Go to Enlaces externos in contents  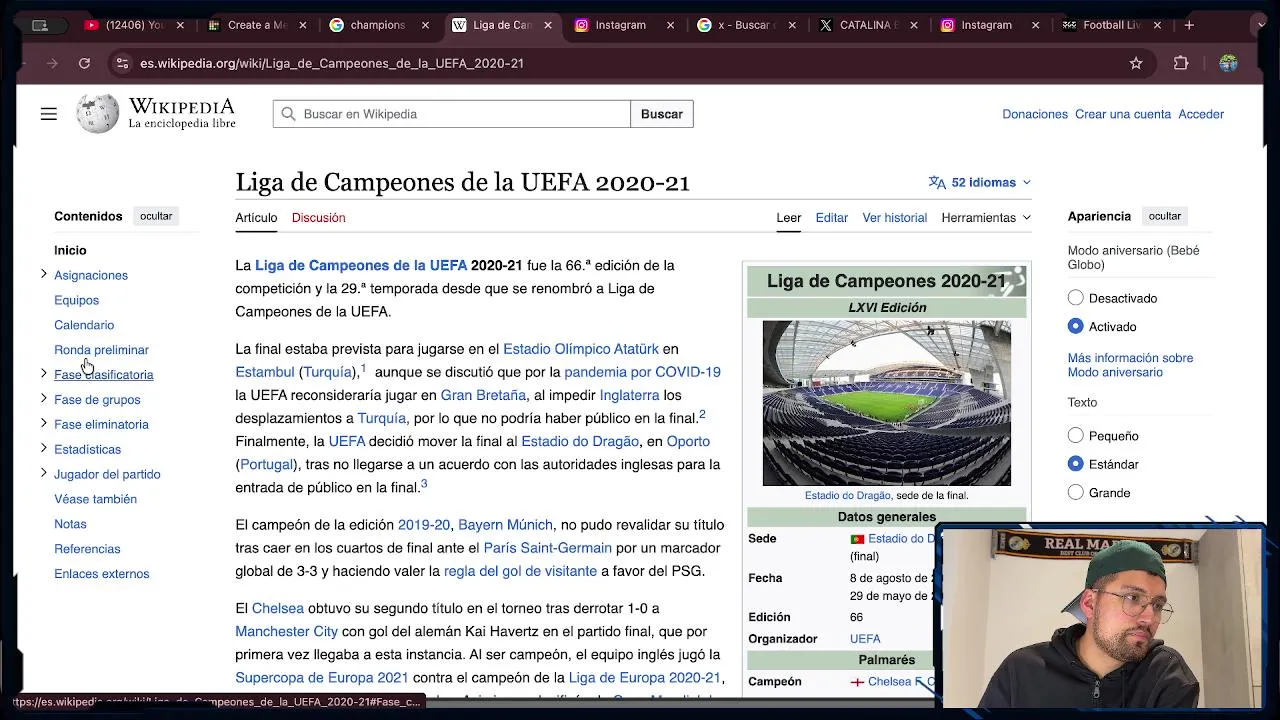click(x=101, y=574)
